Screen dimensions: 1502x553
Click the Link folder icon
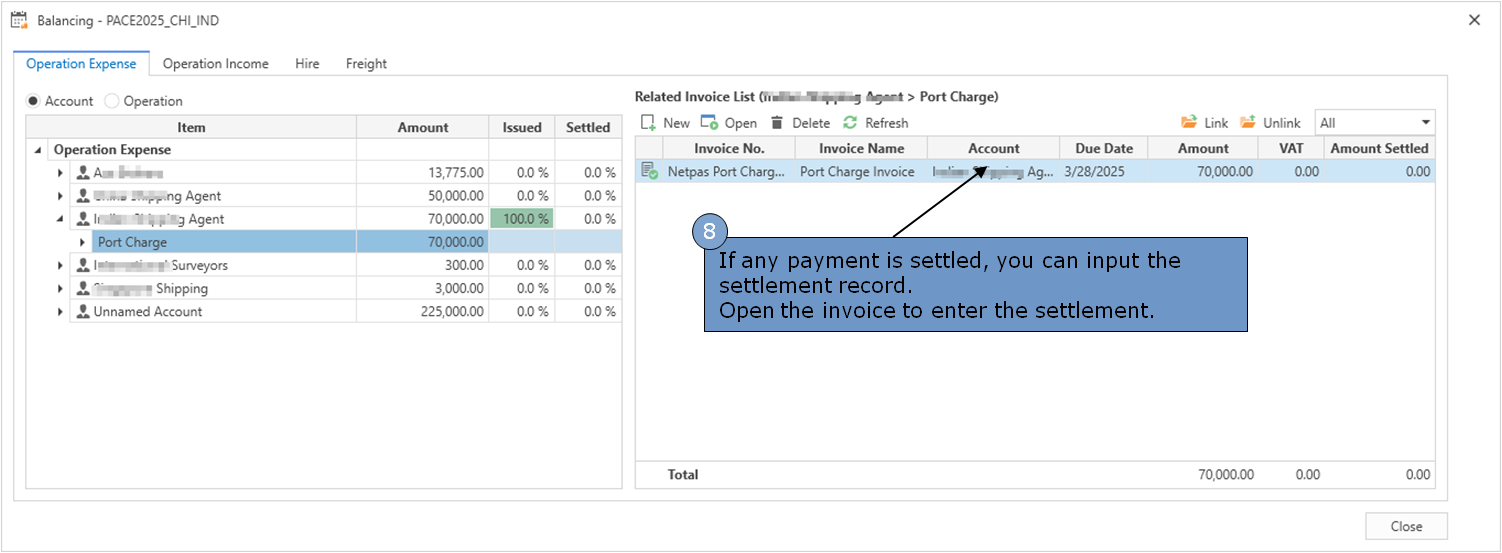(x=1189, y=123)
